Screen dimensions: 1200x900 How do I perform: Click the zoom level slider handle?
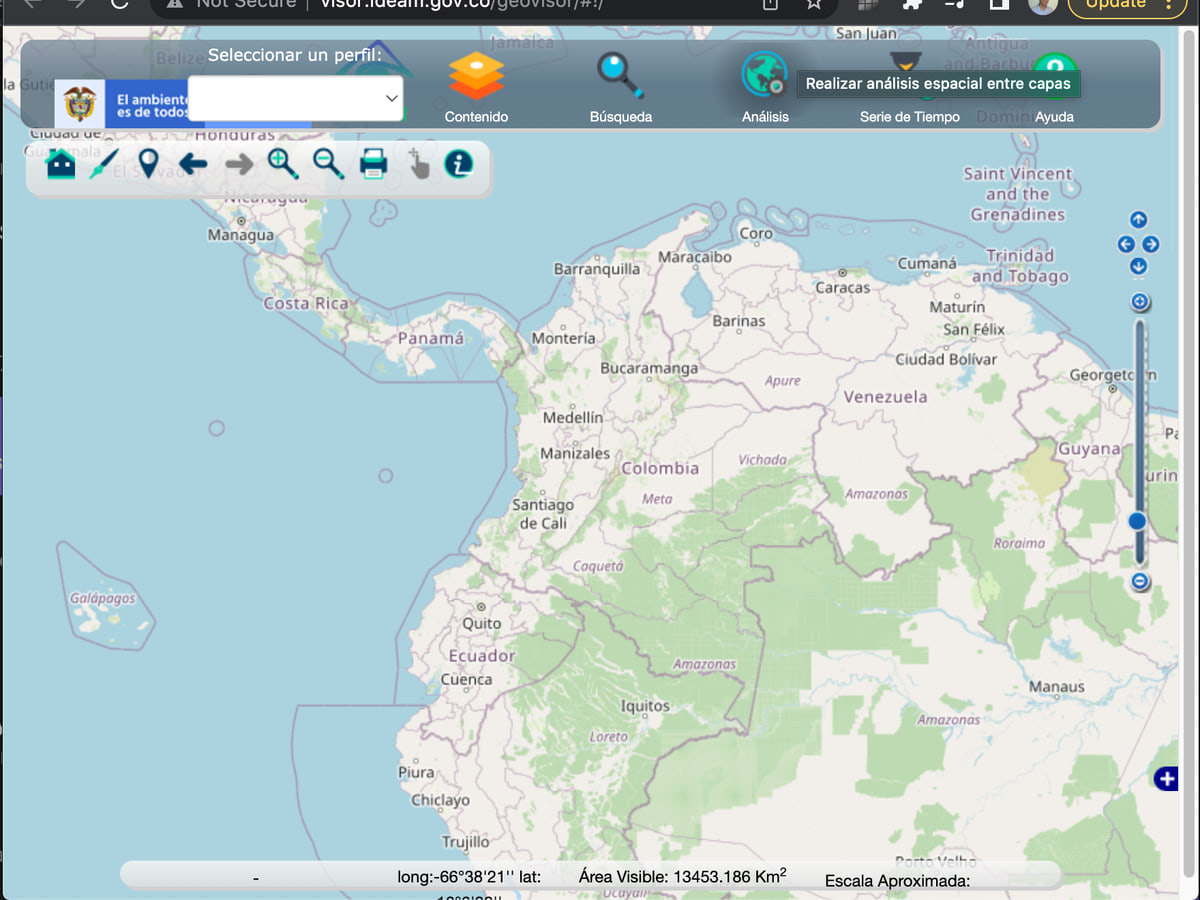point(1137,521)
